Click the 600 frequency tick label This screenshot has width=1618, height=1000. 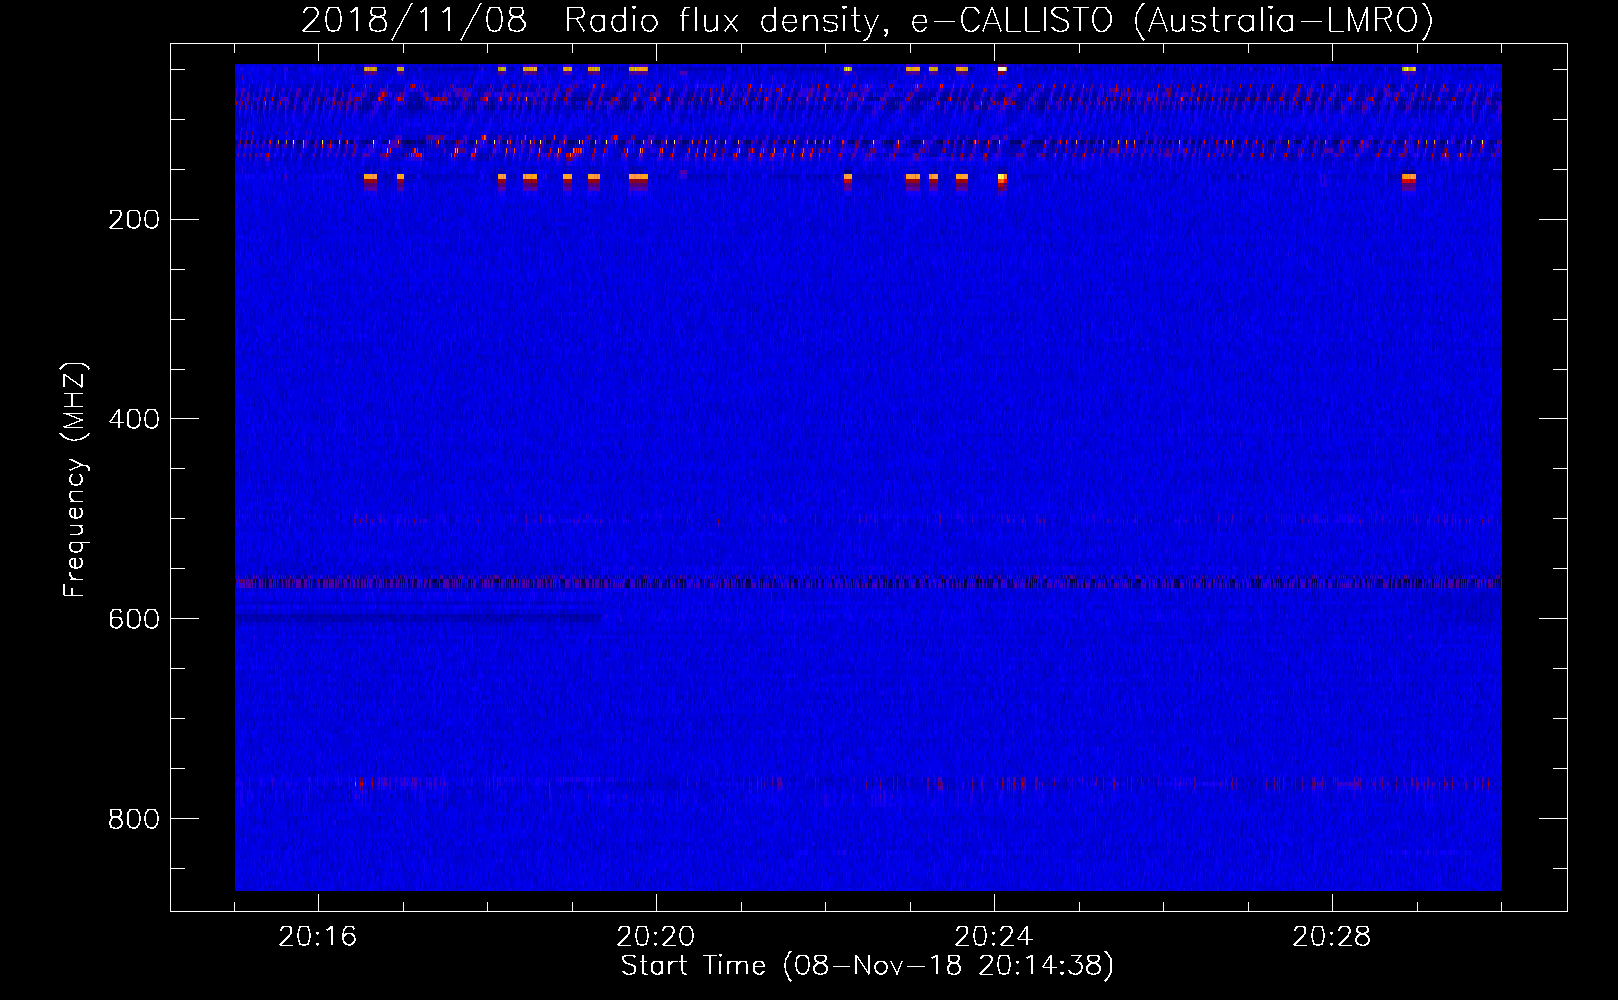point(134,619)
